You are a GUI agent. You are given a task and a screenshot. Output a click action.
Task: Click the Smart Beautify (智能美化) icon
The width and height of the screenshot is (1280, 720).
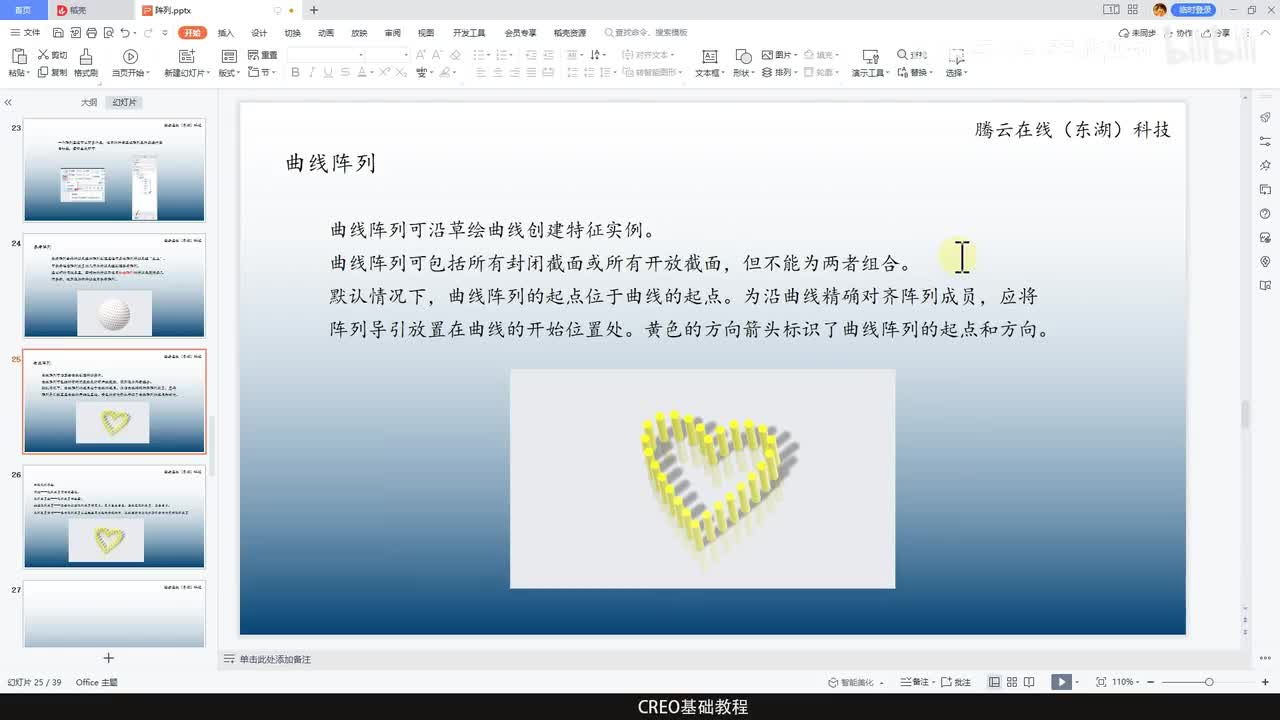click(833, 682)
